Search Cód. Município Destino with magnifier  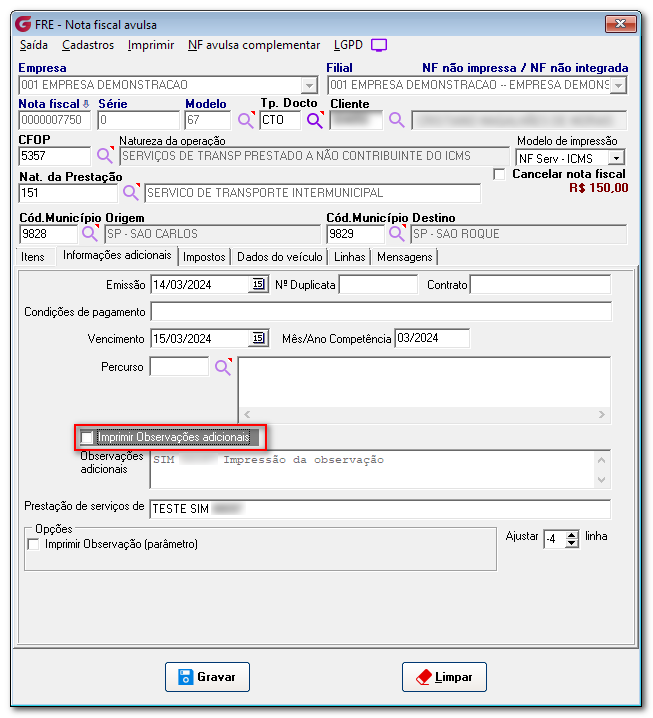click(397, 234)
